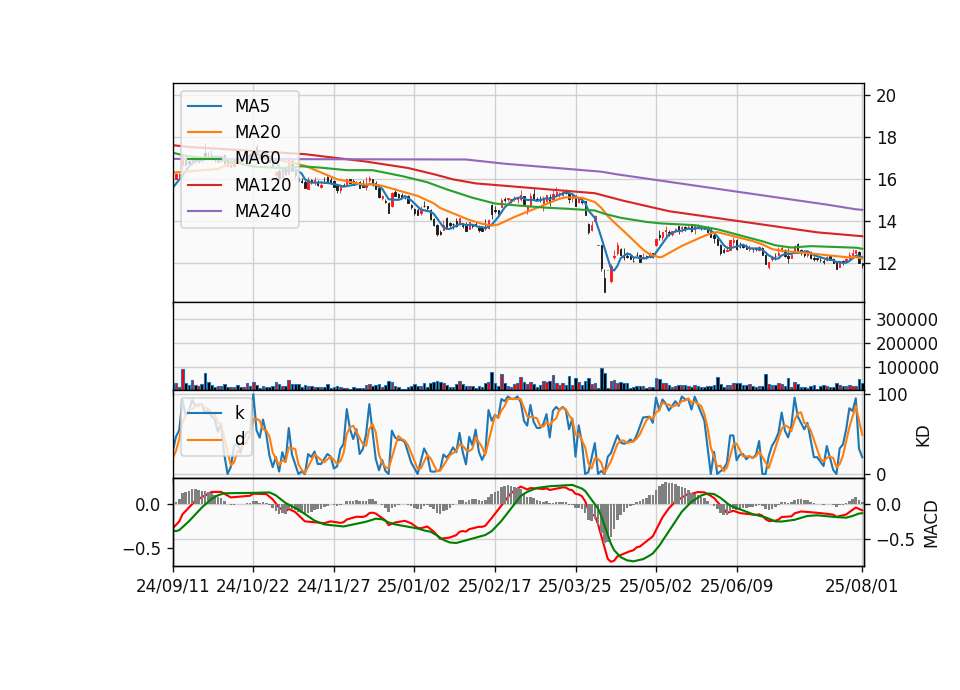Screen dimensions: 960x690
Task: Click the 24/10/22 date tick label
Action: pyautogui.click(x=253, y=586)
